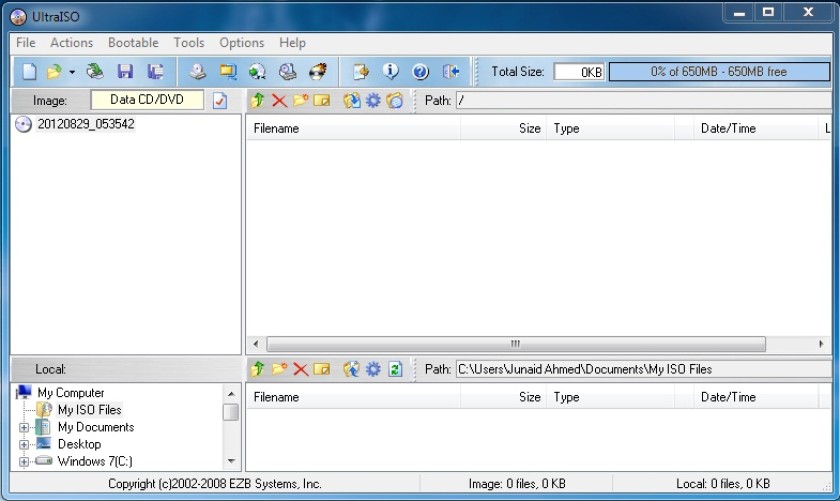Viewport: 840px width, 501px height.
Task: Open the Options menu
Action: (242, 43)
